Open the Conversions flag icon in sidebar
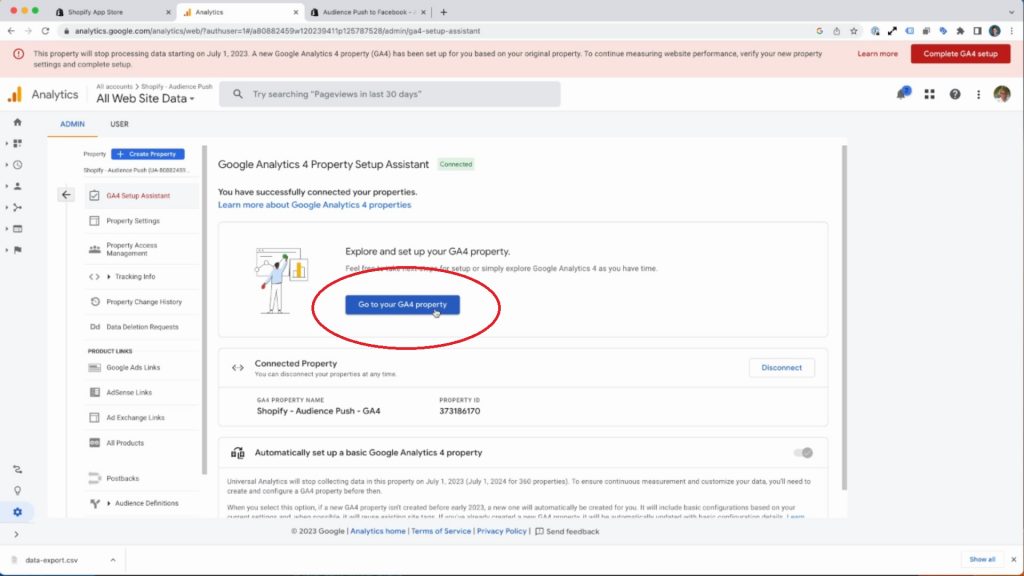 point(18,250)
